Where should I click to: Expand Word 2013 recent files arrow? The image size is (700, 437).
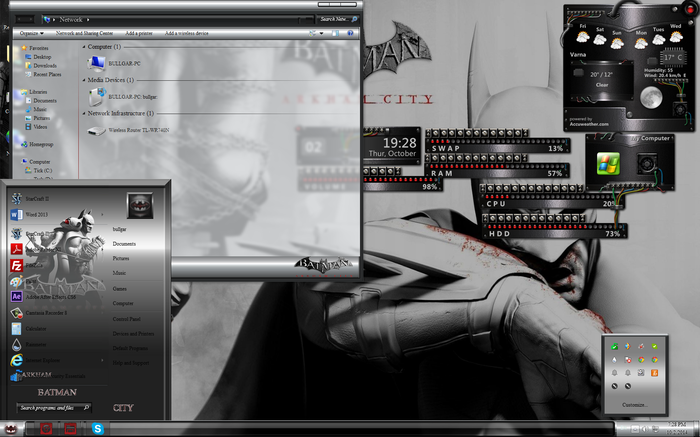[102, 215]
